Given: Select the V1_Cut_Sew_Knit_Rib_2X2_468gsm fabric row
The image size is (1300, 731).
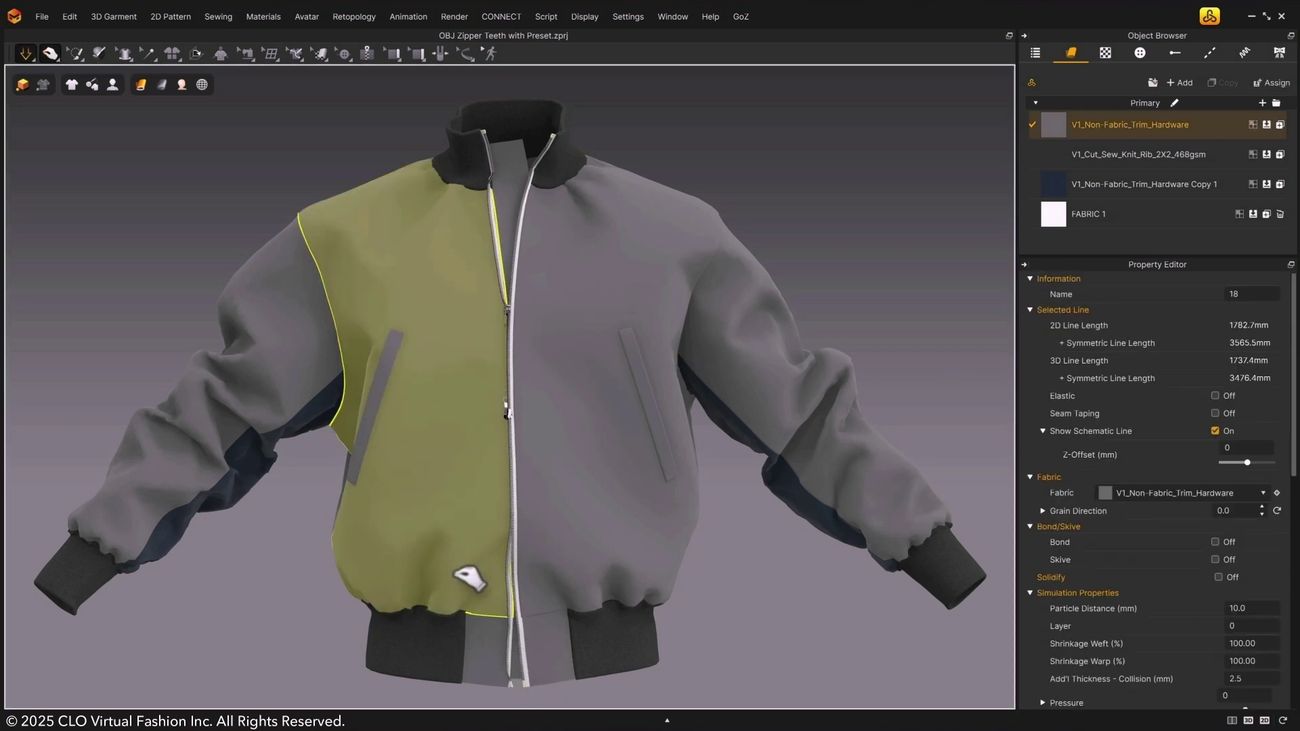Looking at the screenshot, I should [1158, 155].
